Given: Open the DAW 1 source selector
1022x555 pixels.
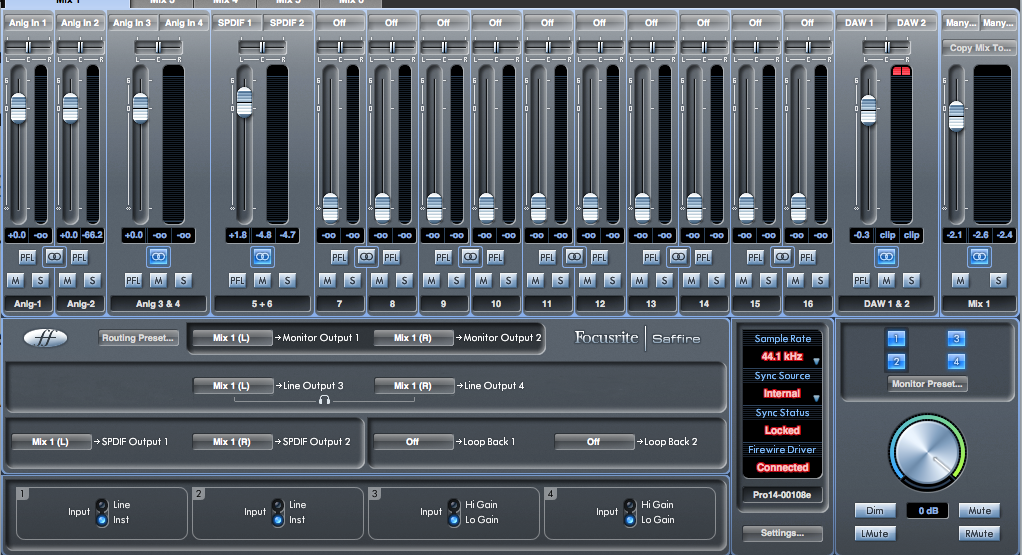Looking at the screenshot, I should point(860,23).
